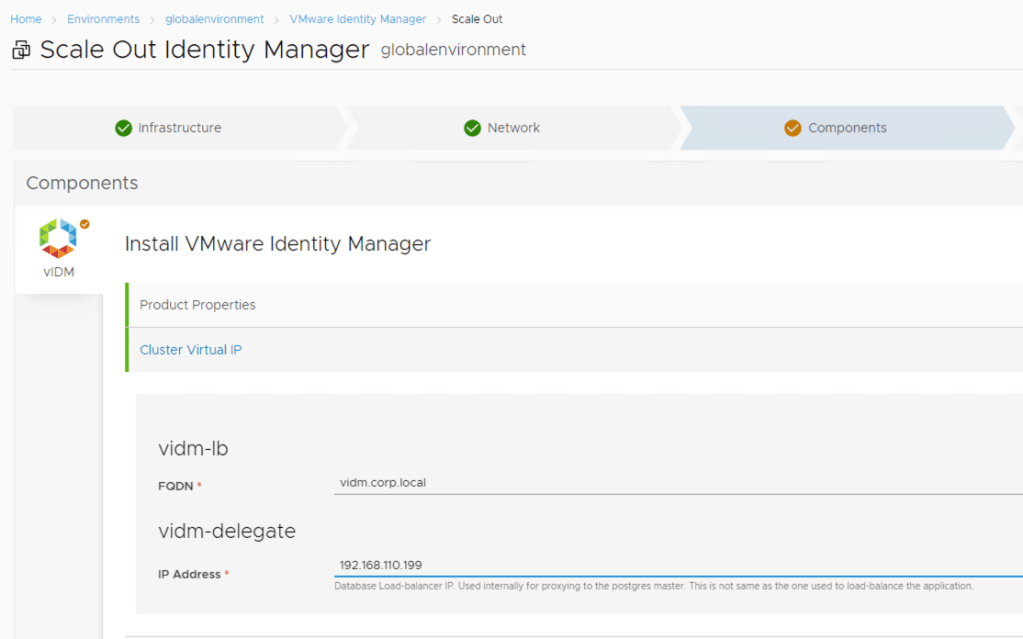Open the Infrastructure wizard step
This screenshot has width=1023, height=639.
click(x=180, y=128)
